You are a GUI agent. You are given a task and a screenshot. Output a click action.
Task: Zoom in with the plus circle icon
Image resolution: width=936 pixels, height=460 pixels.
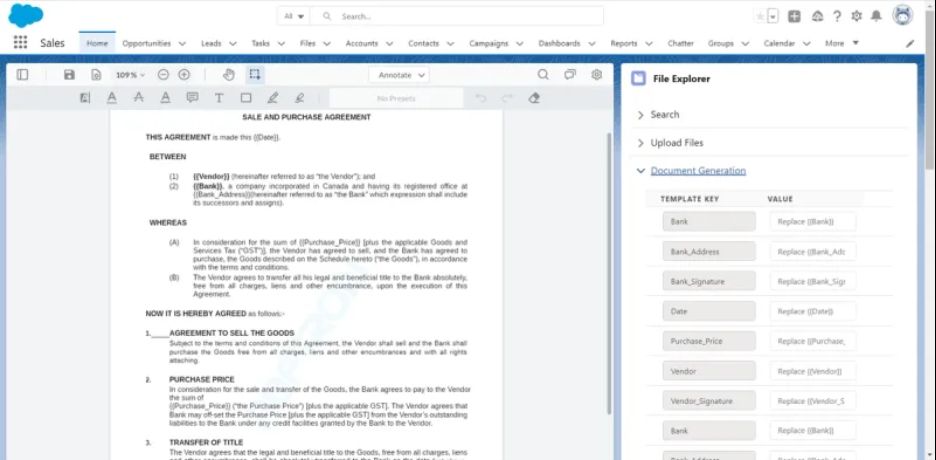point(184,75)
